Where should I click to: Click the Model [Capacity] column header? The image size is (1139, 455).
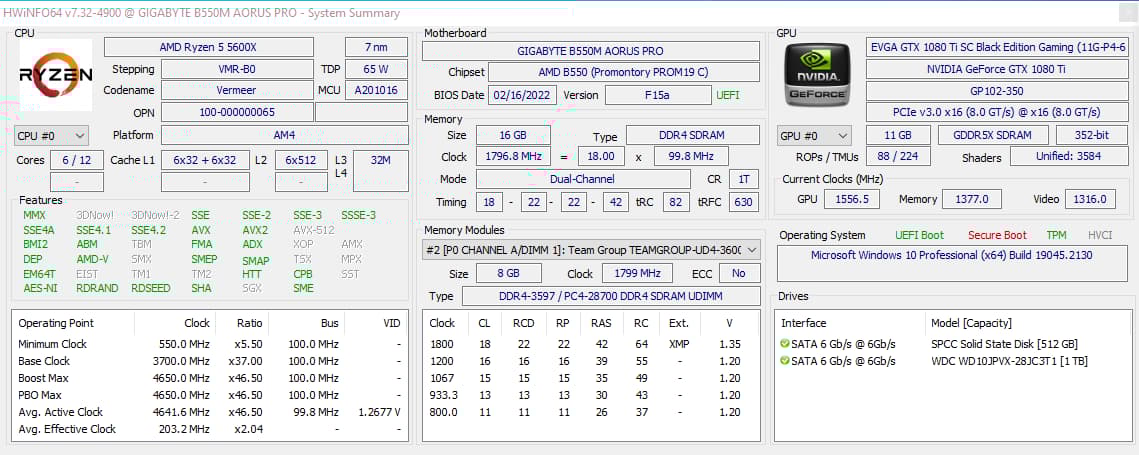coord(971,323)
